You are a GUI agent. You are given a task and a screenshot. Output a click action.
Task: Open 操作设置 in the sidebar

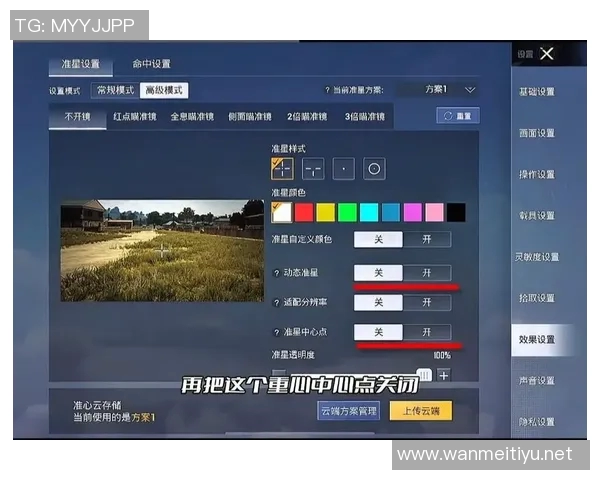pos(537,175)
